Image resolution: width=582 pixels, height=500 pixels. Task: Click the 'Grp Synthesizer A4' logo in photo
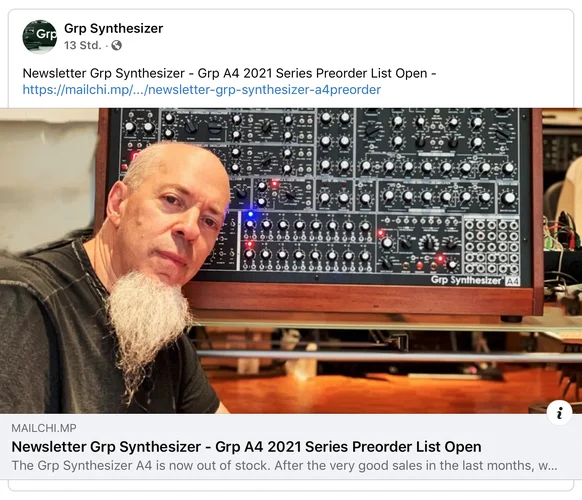pyautogui.click(x=475, y=280)
